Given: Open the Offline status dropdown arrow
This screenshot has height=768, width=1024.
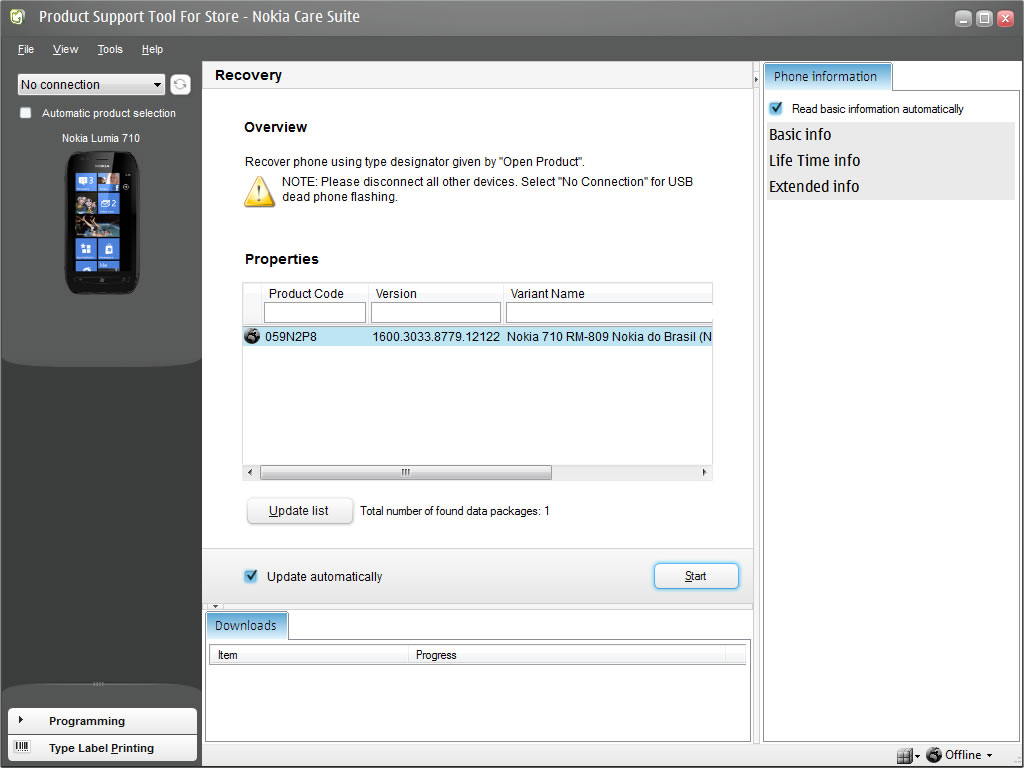Looking at the screenshot, I should [x=989, y=756].
